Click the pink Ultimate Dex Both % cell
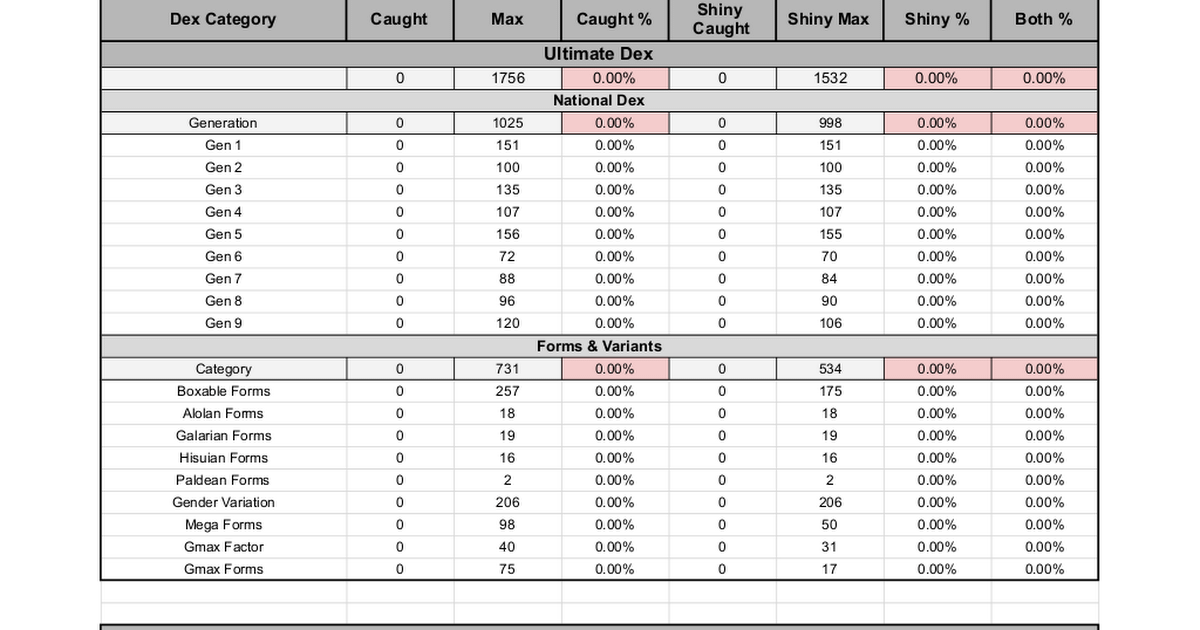 click(1044, 78)
